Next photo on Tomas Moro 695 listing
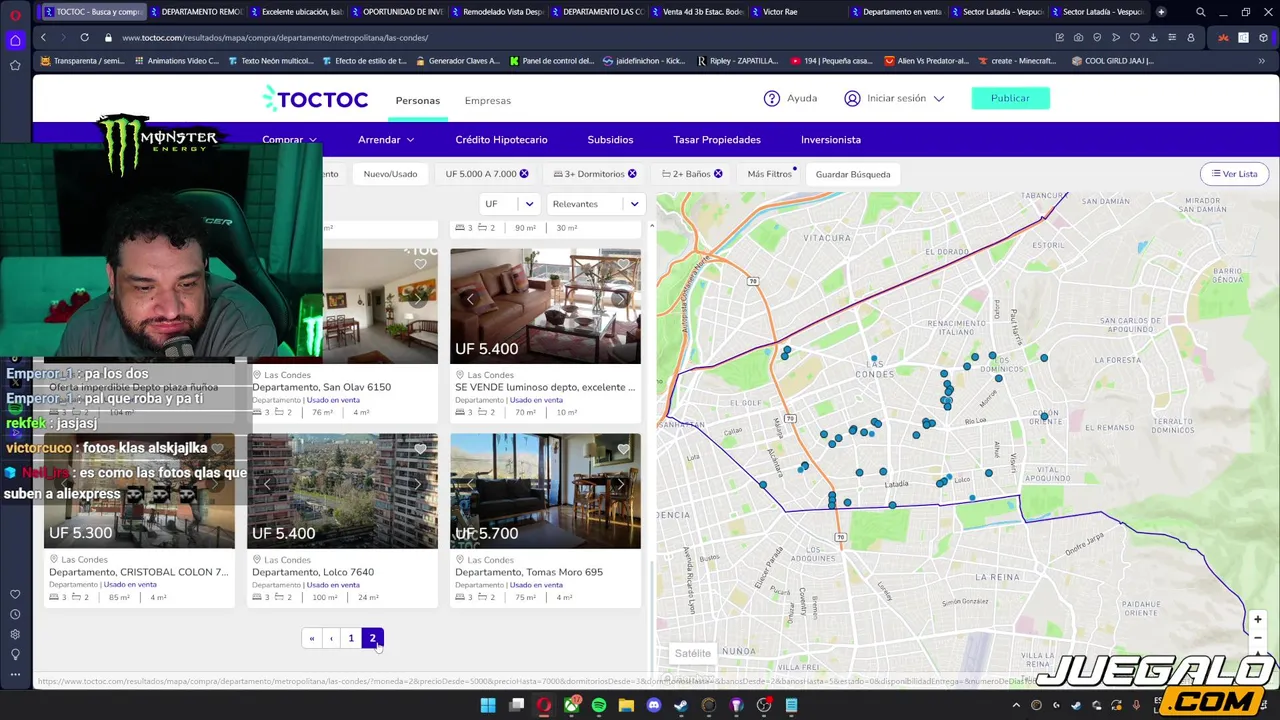The width and height of the screenshot is (1280, 720). tap(620, 484)
